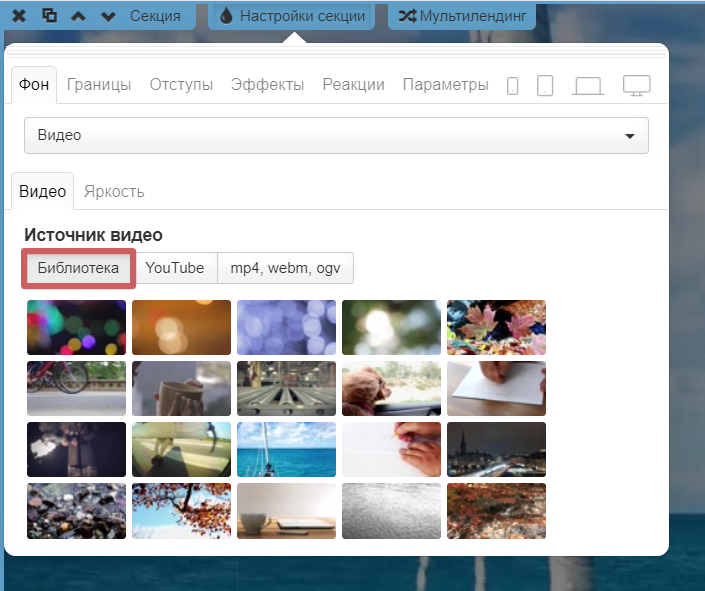
Task: Select the desktop monitor view icon
Action: click(637, 86)
